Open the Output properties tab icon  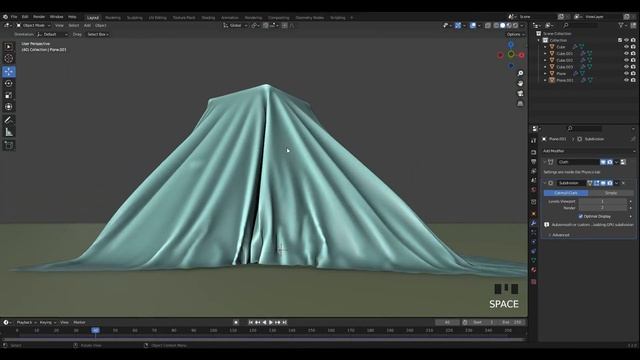point(533,162)
